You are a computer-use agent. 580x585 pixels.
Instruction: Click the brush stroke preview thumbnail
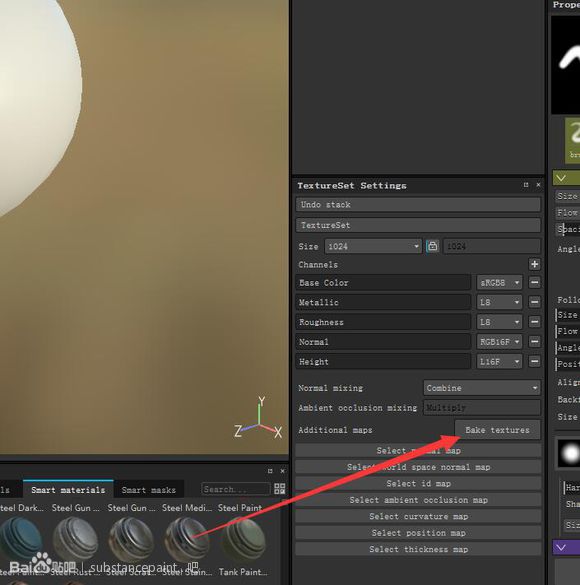[565, 65]
